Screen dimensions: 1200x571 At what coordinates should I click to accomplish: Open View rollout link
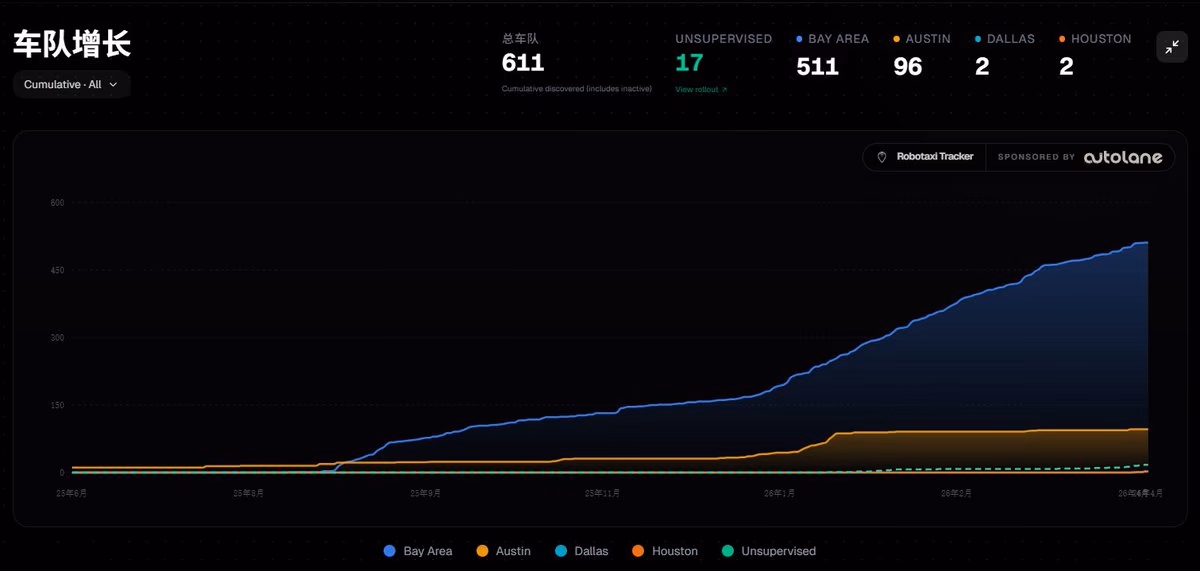(x=701, y=89)
